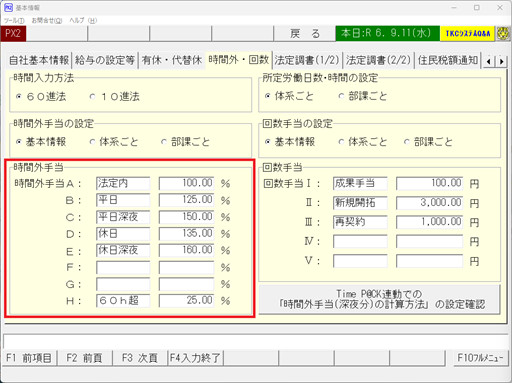
Task: Select 部課ごと under 回数手当の設定
Action: tap(407, 142)
